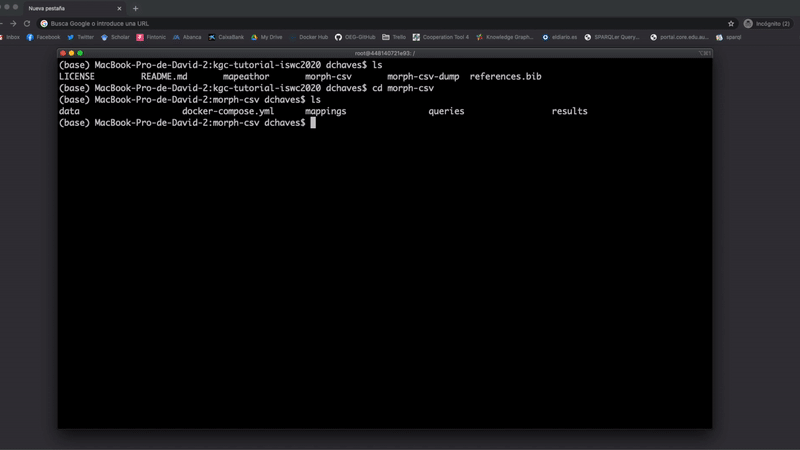Click README.md in the terminal listing
Screen dimensions: 800x450
164,77
